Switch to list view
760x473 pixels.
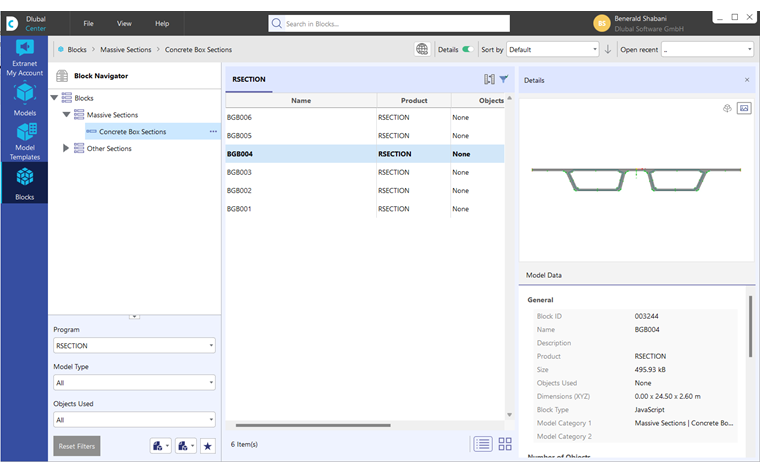(483, 444)
